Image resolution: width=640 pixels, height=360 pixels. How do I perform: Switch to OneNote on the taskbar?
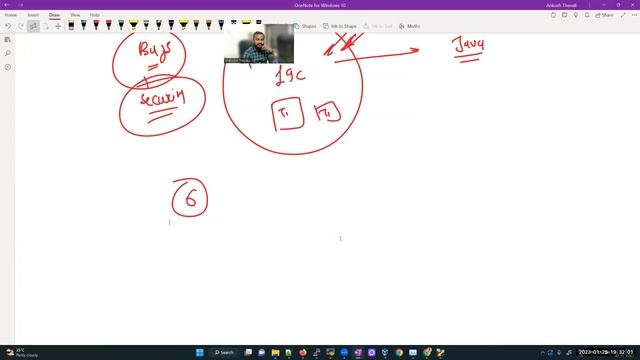coord(358,352)
